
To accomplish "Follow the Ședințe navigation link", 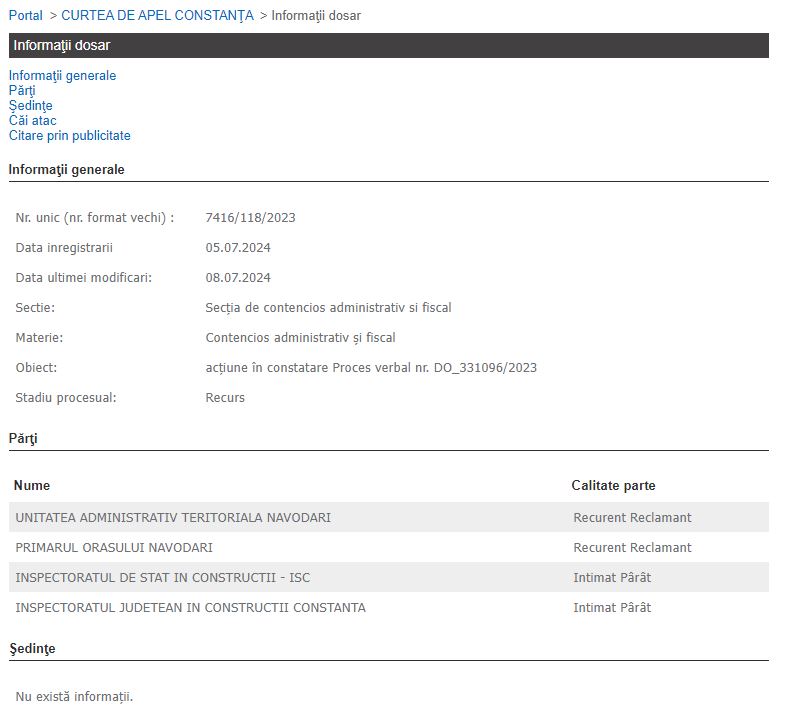I will click(30, 105).
